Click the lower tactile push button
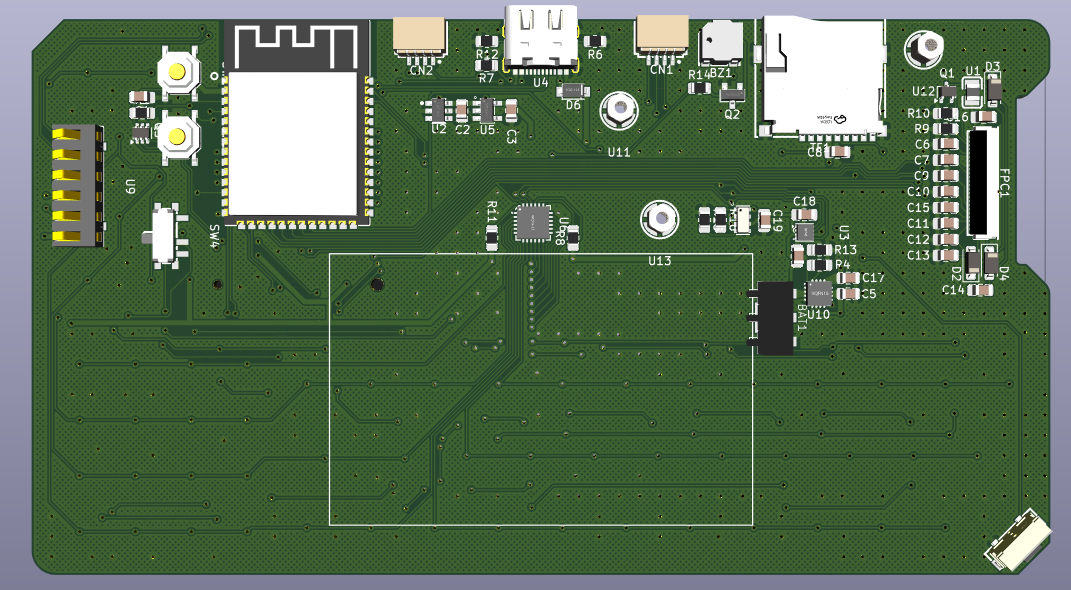1071x590 pixels. (x=177, y=138)
